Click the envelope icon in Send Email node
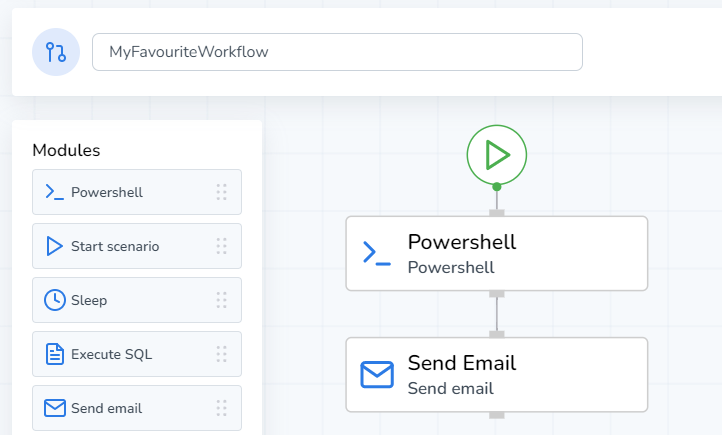 (x=377, y=375)
